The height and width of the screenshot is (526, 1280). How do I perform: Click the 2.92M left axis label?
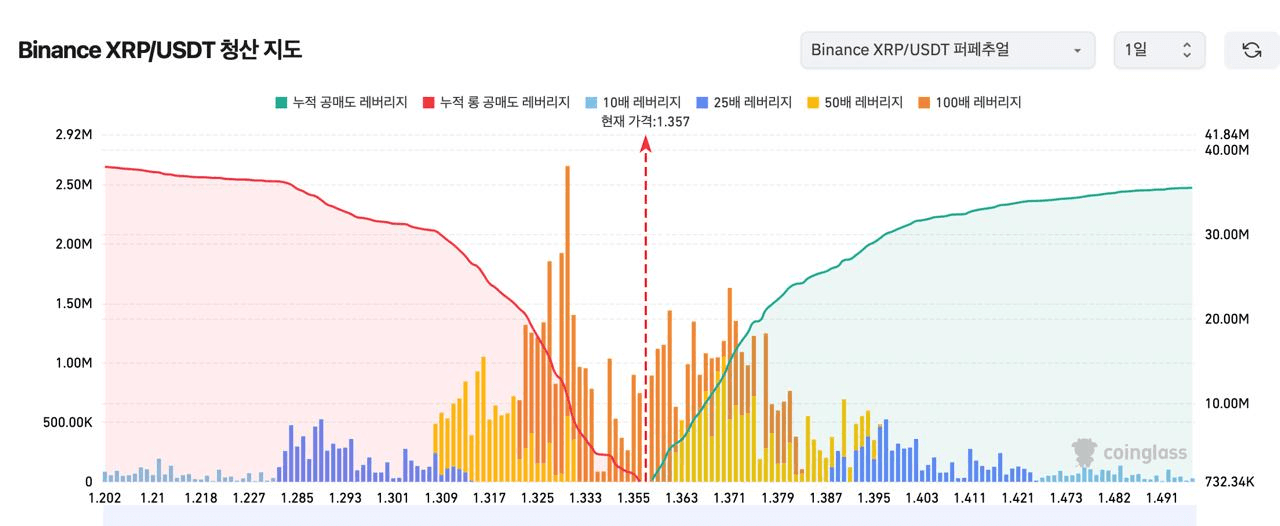pyautogui.click(x=74, y=134)
